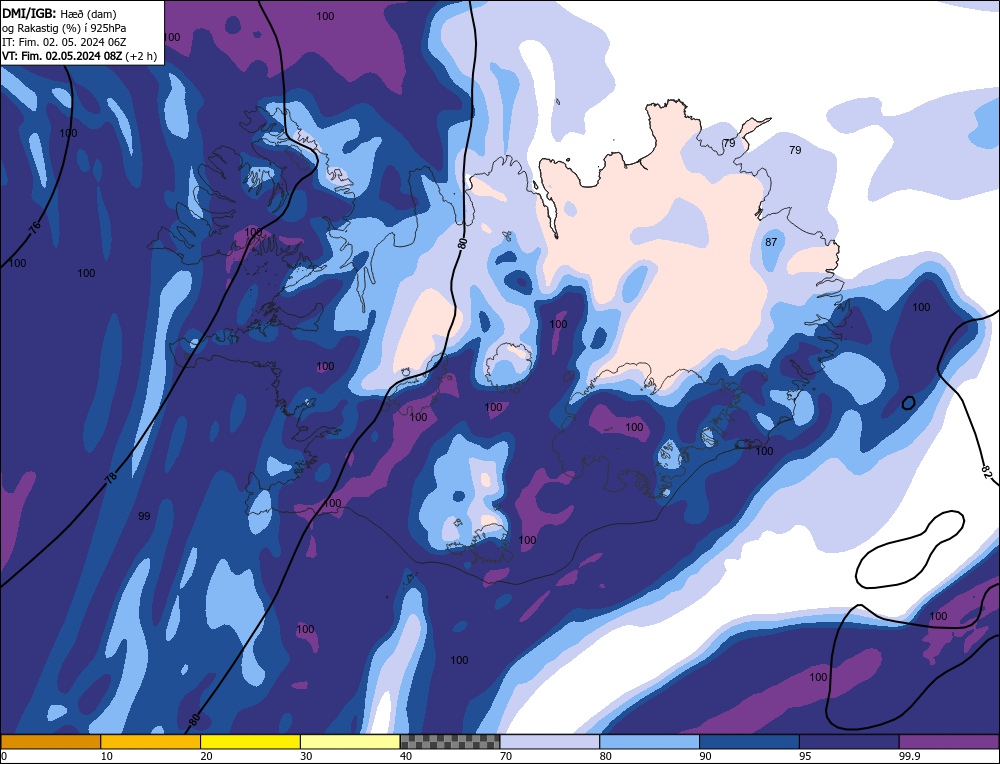Click the orange 0-10 legend swatch
This screenshot has height=764, width=1000.
pyautogui.click(x=50, y=742)
